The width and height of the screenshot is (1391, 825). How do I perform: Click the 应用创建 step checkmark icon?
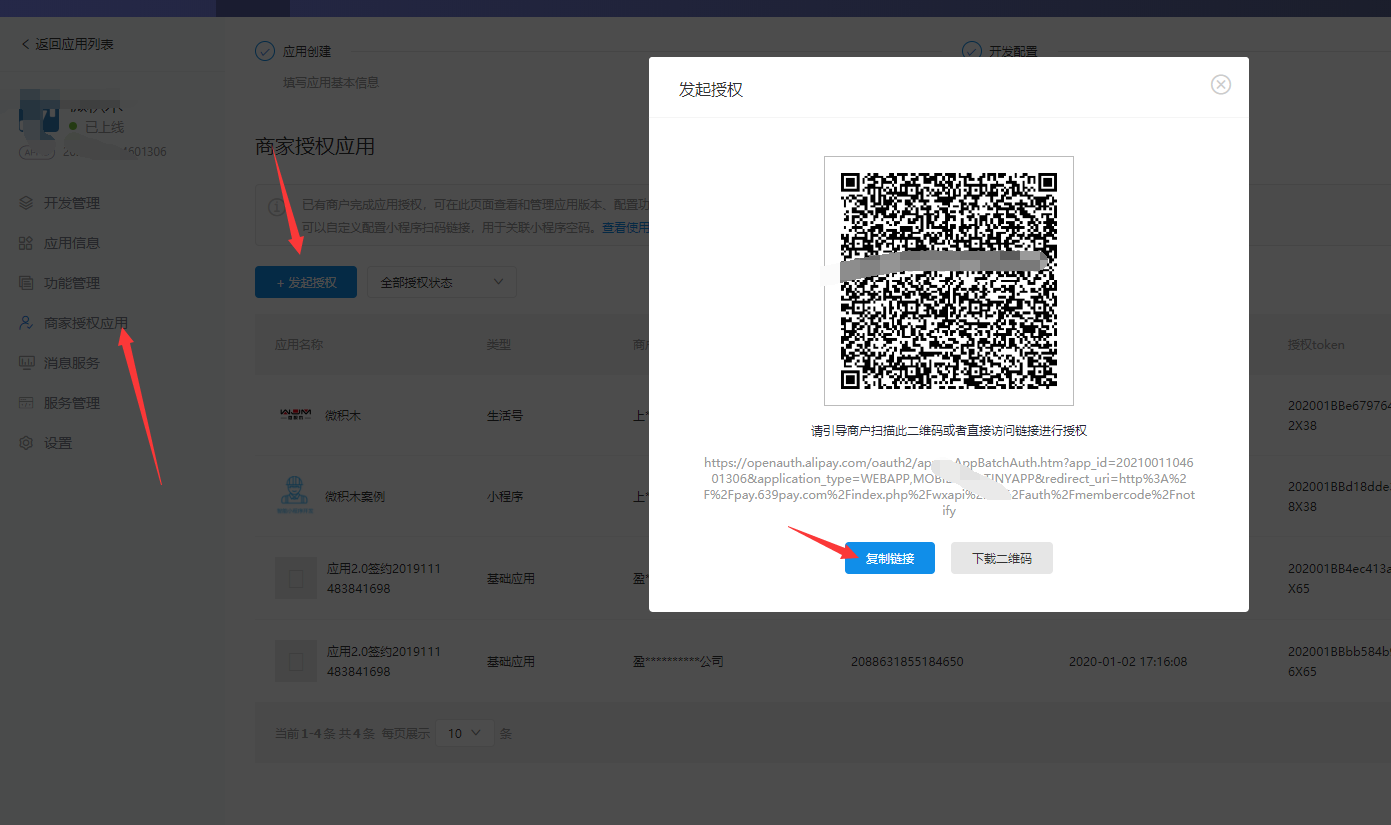(x=265, y=51)
